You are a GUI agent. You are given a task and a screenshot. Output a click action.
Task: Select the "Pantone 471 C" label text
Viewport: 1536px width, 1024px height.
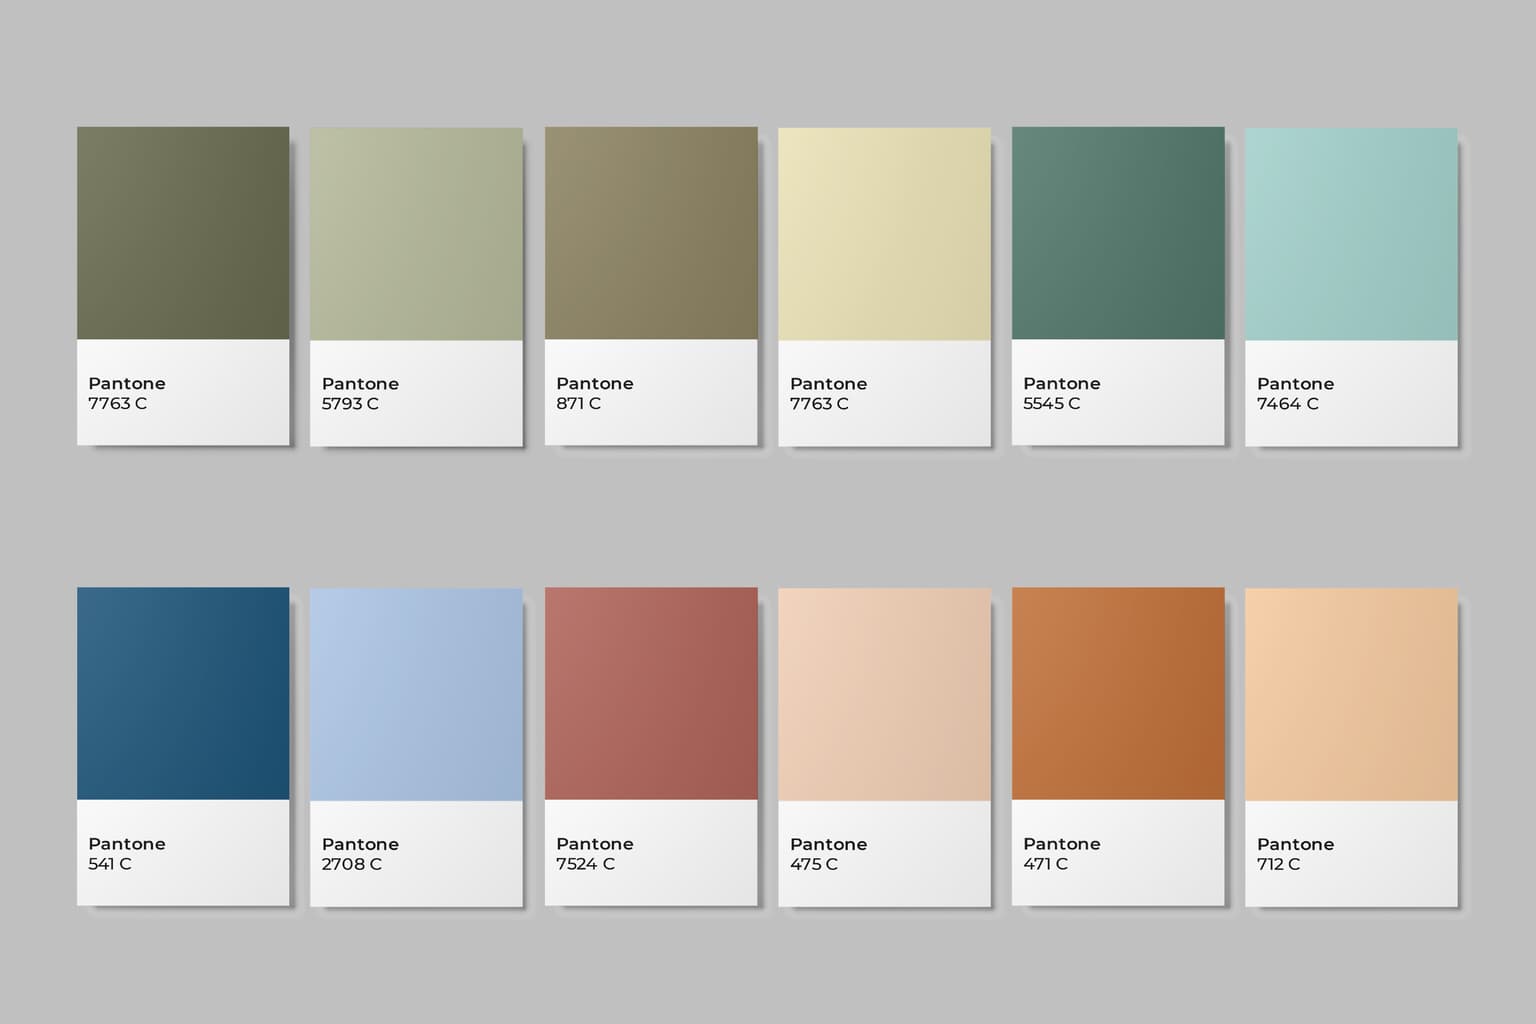[x=1061, y=854]
